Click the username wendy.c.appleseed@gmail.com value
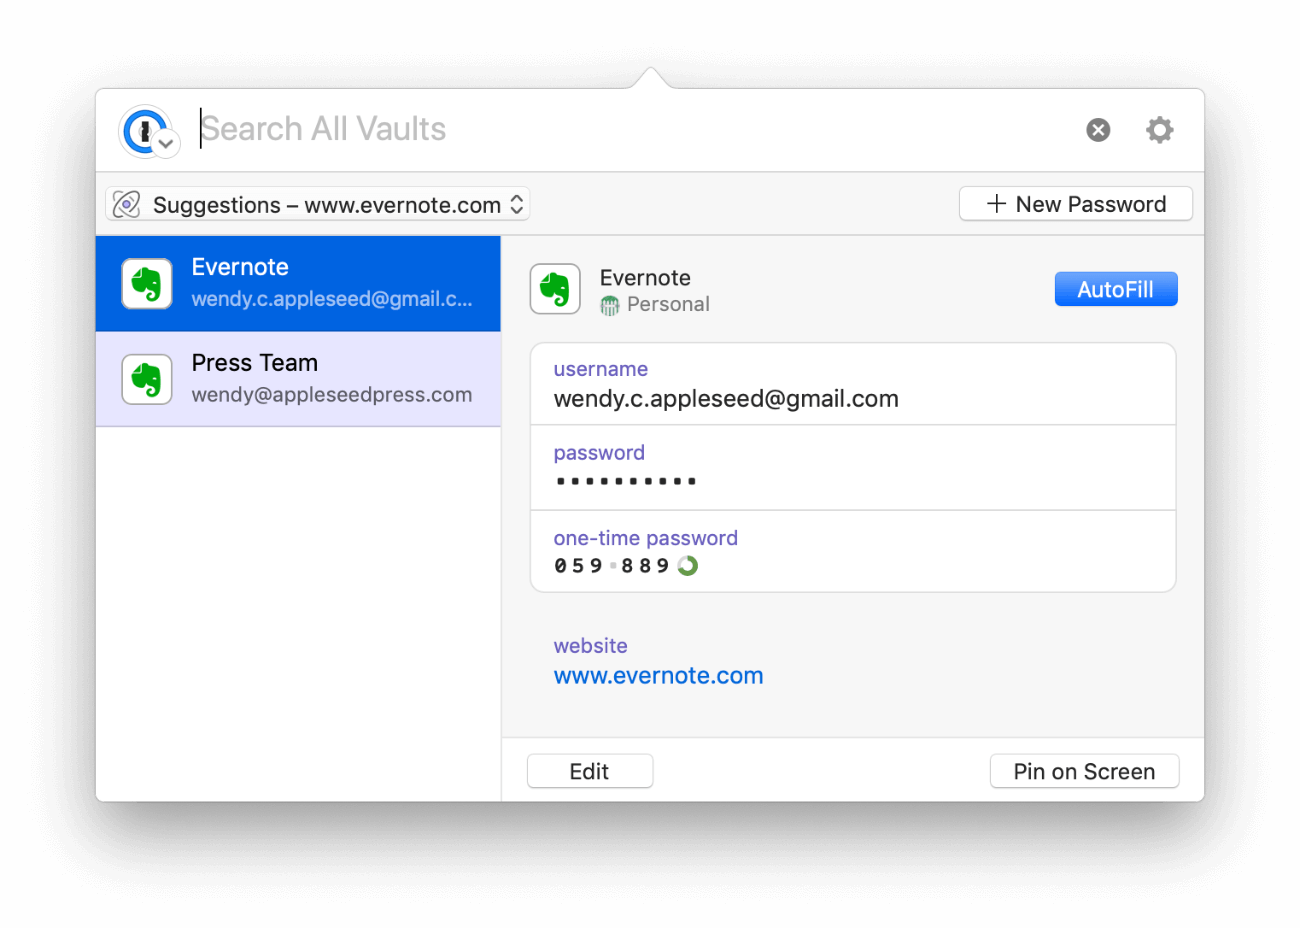 click(x=726, y=399)
